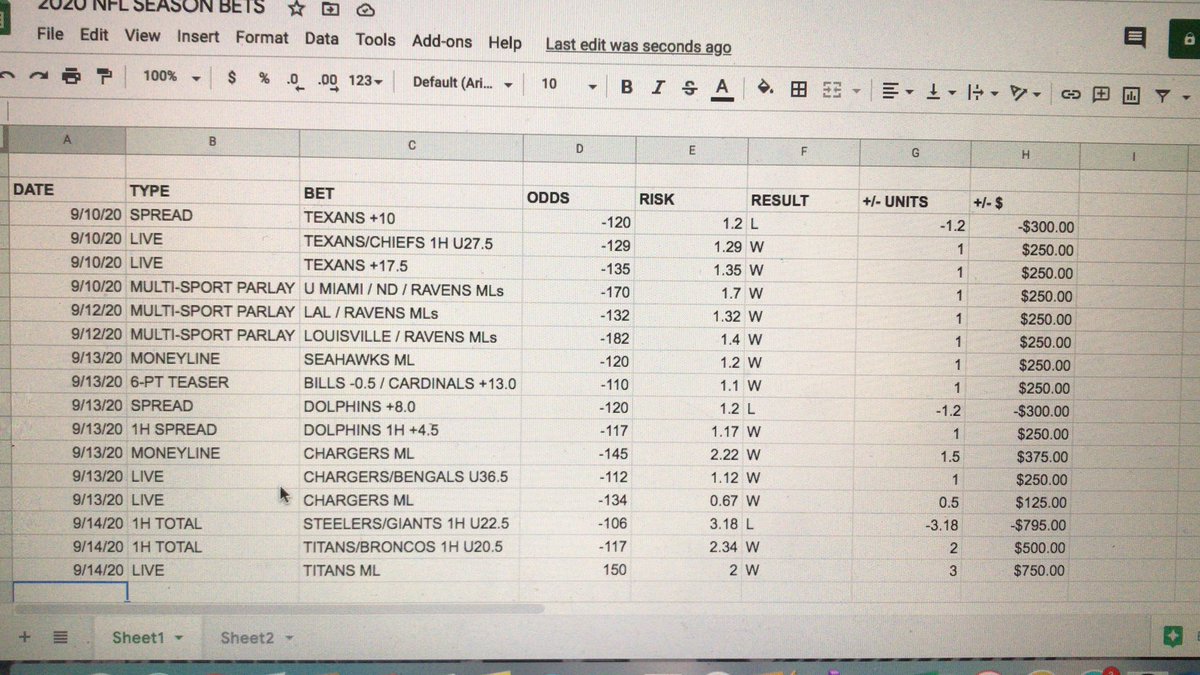Click the redo arrow in toolbar
1200x675 pixels.
pyautogui.click(x=39, y=76)
